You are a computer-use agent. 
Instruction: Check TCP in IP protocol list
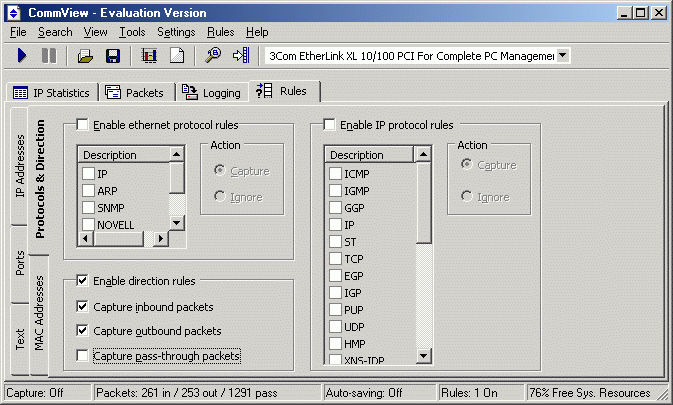tap(335, 259)
